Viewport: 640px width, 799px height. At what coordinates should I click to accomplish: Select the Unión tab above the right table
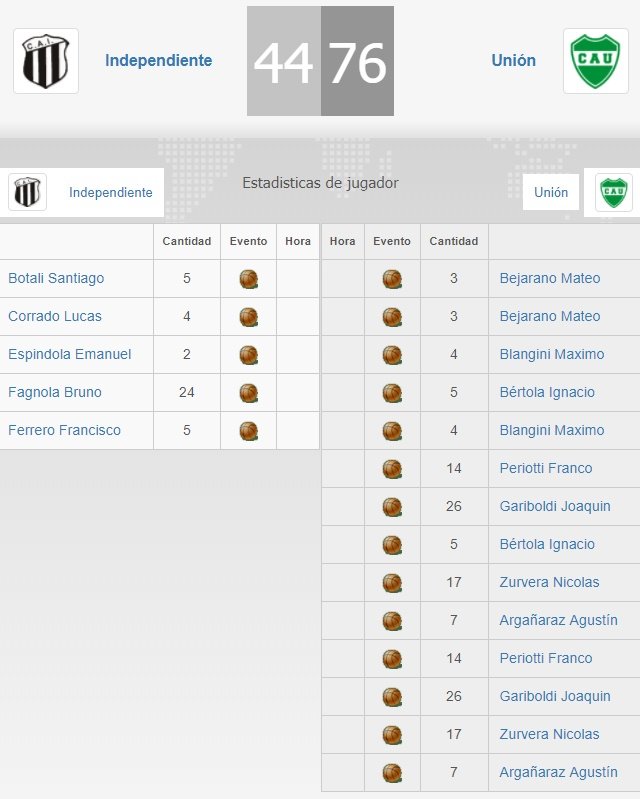(x=551, y=192)
